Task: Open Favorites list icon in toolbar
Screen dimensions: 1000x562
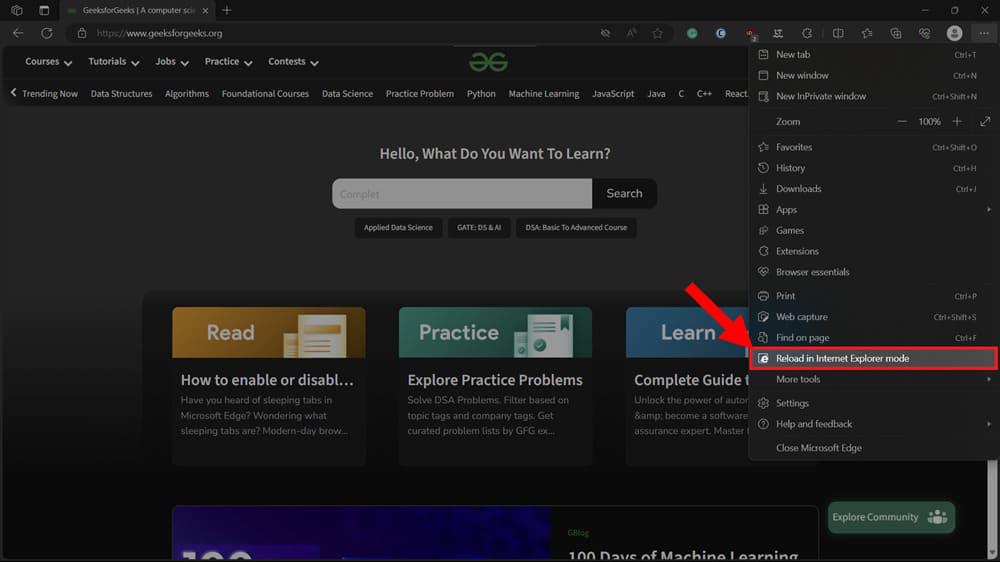Action: click(x=867, y=33)
